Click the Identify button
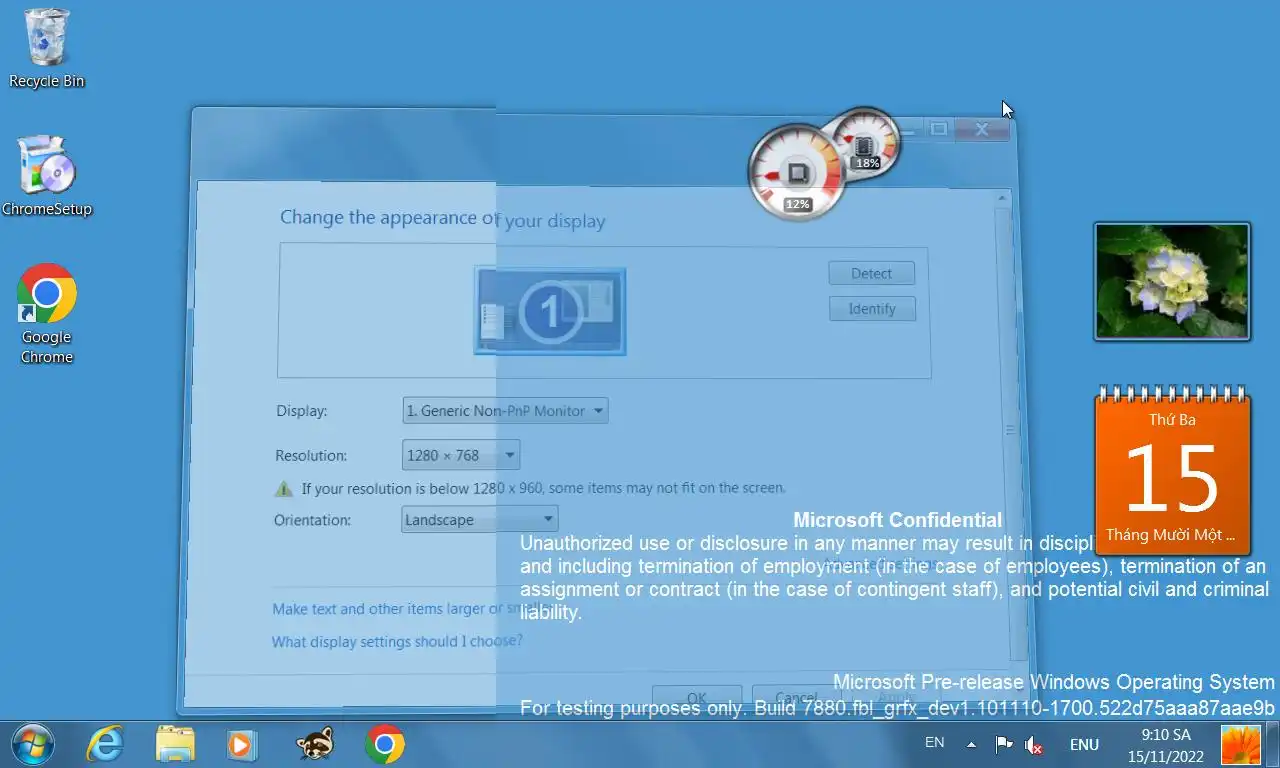Viewport: 1280px width, 768px height. pos(872,309)
